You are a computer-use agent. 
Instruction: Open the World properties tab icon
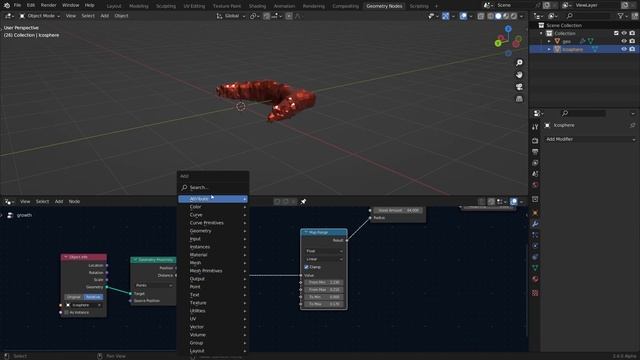[x=535, y=185]
